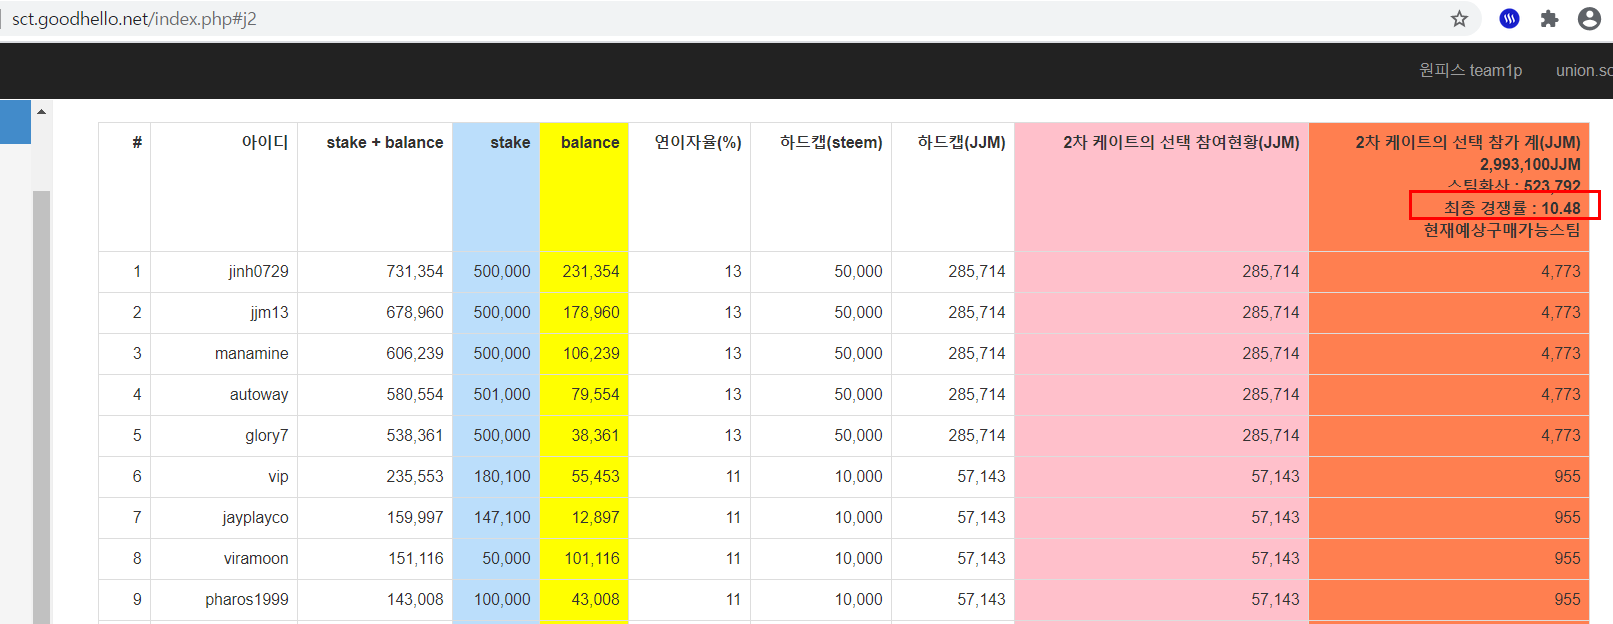
Task: Click the 538,361 stake + balance value
Action: tap(415, 435)
